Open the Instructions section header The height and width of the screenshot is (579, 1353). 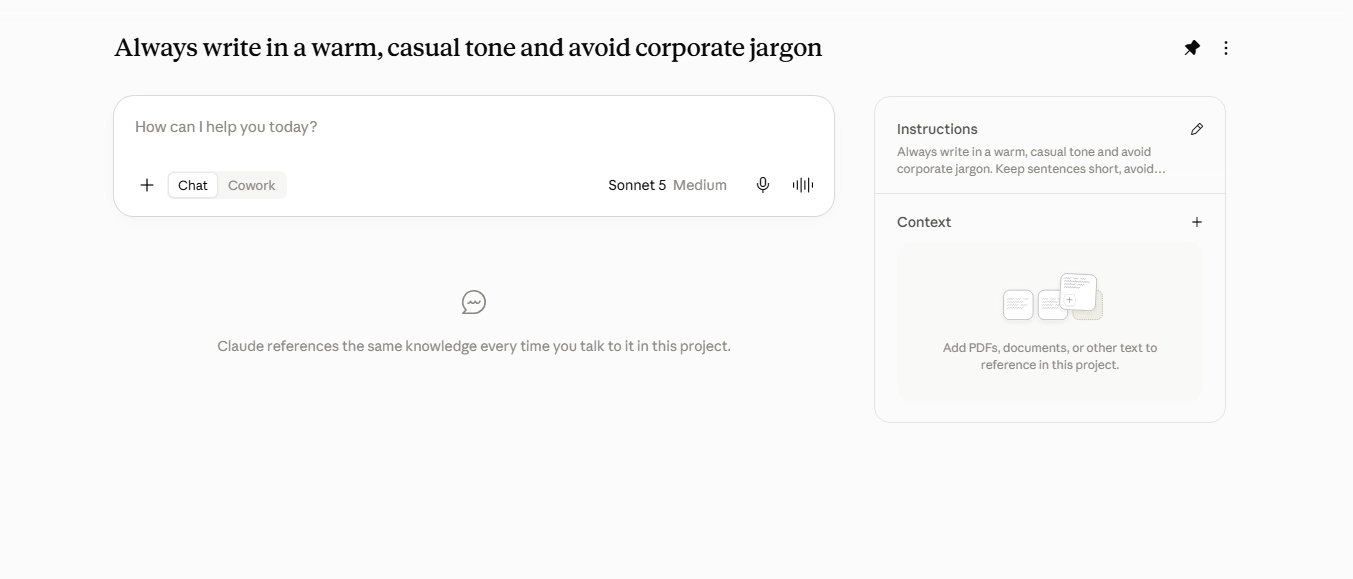click(x=937, y=129)
